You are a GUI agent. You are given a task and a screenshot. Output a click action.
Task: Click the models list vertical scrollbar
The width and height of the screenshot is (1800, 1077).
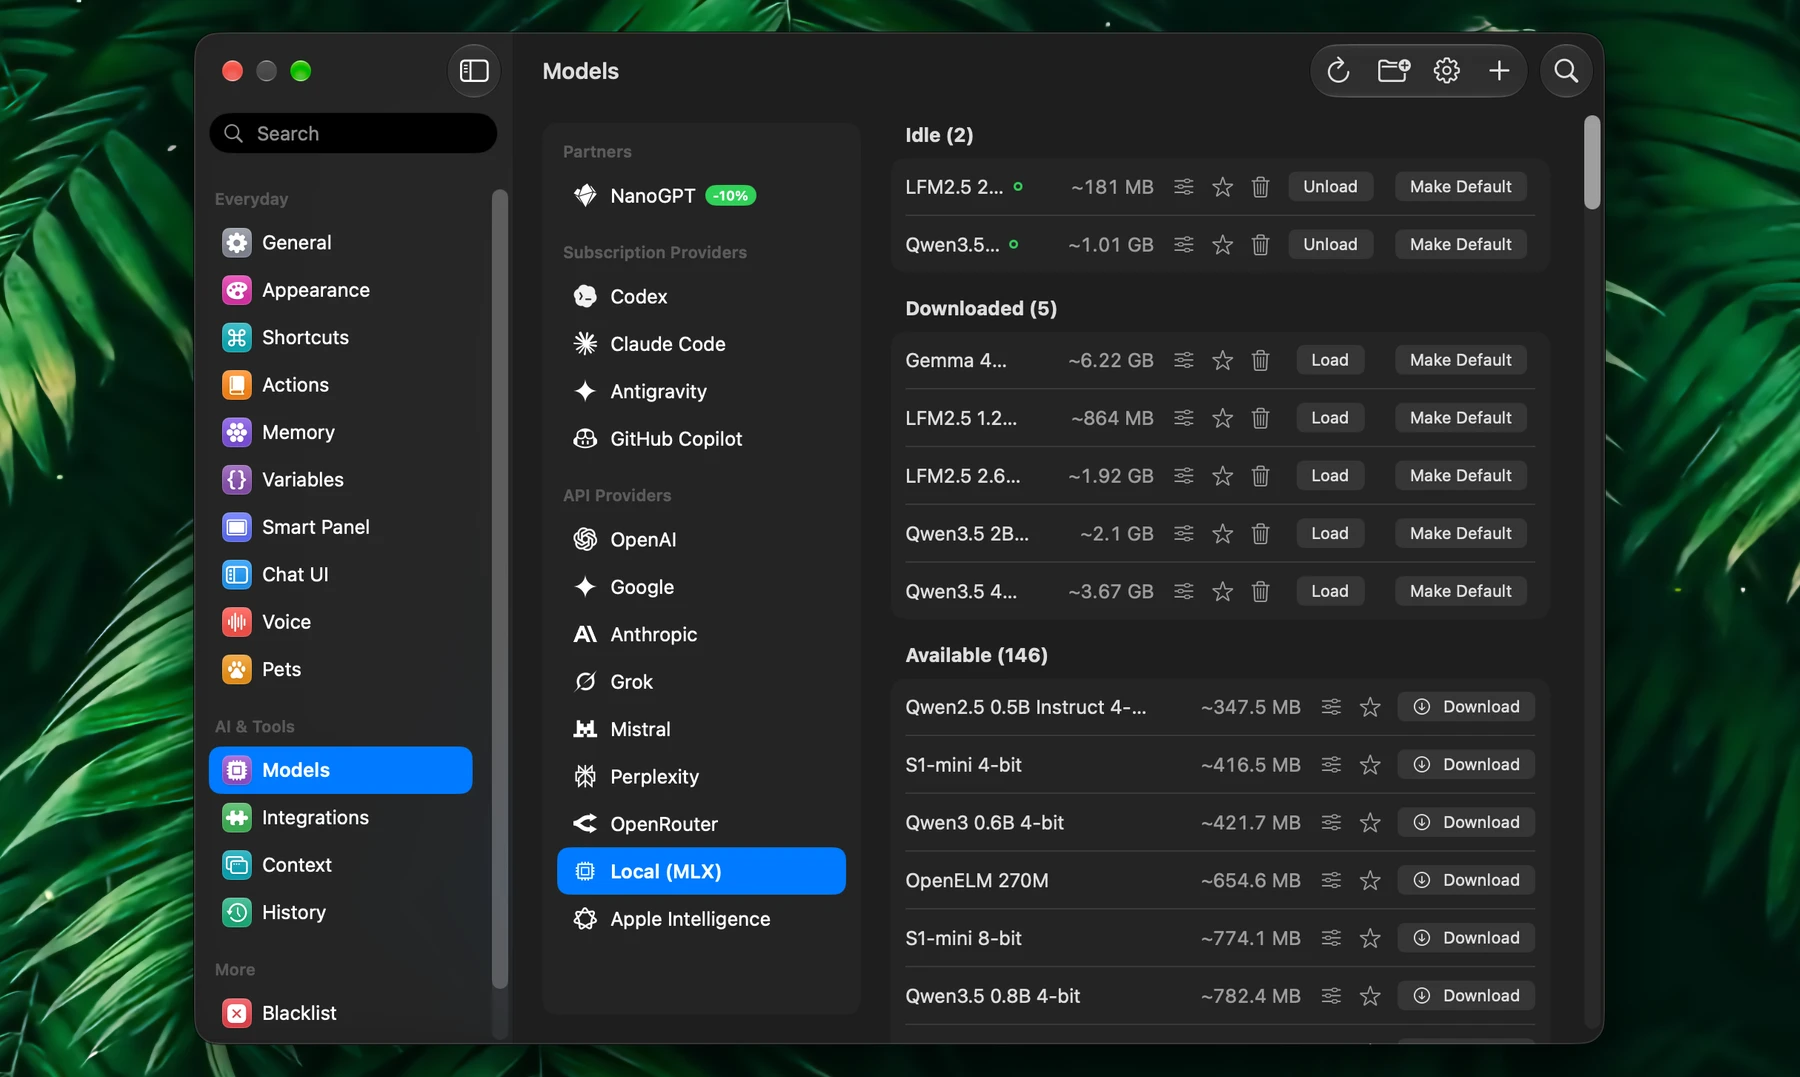[x=1592, y=163]
